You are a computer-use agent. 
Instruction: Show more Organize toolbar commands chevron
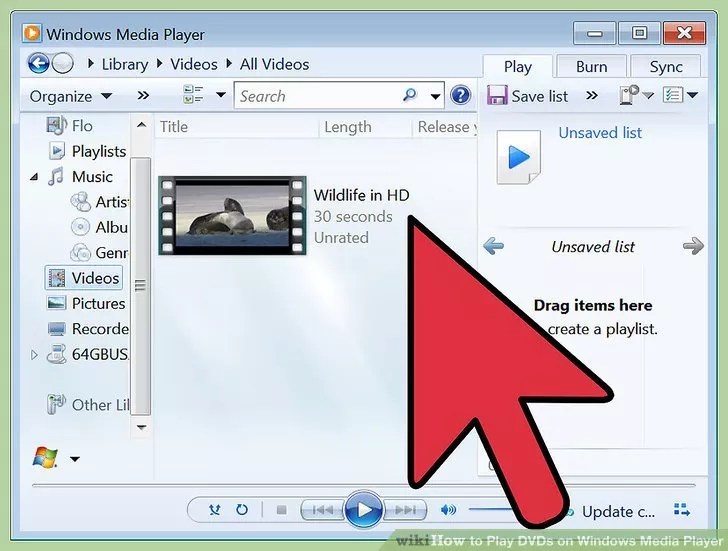[x=143, y=96]
